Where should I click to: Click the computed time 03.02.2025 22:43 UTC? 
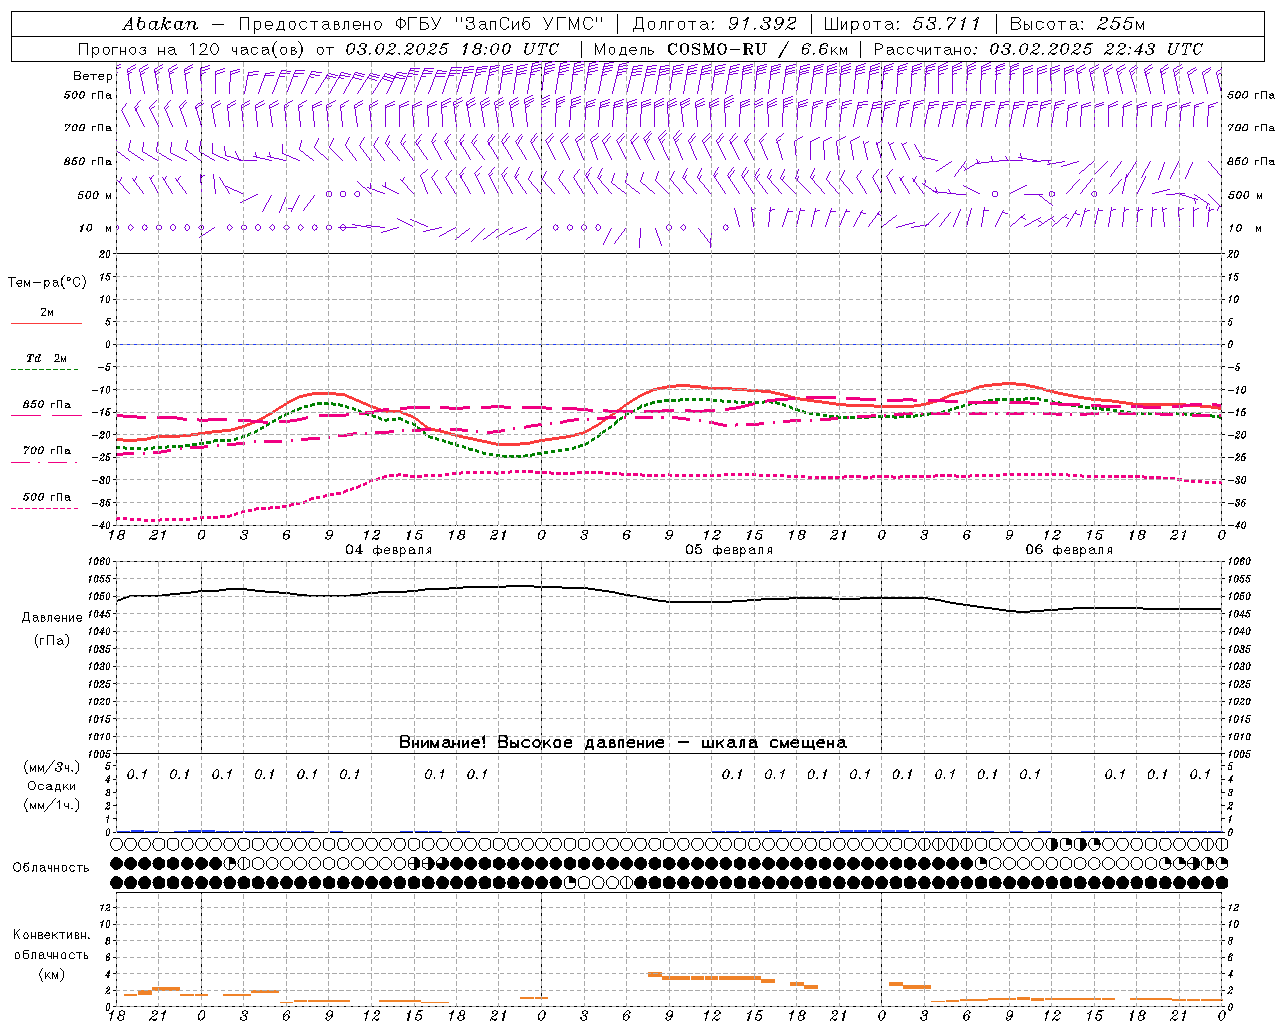[1096, 49]
